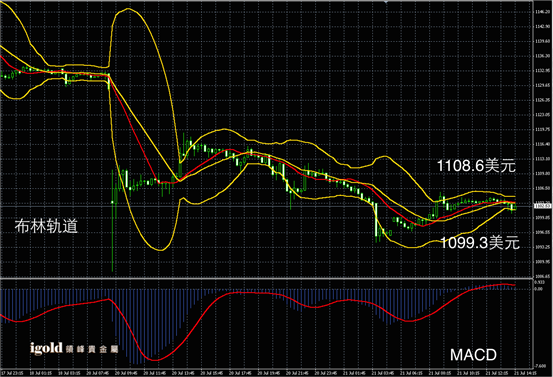The width and height of the screenshot is (553, 377).
Task: Click the igold logo watermark
Action: pos(74,349)
